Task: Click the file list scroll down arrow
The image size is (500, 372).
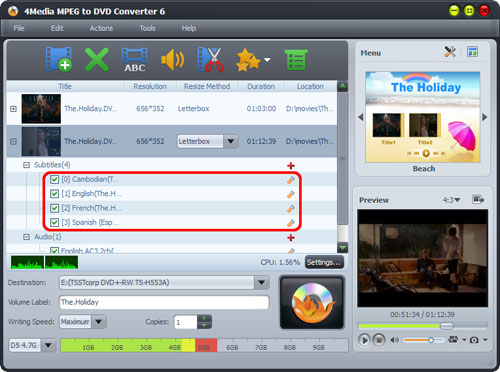Action: pyautogui.click(x=342, y=248)
